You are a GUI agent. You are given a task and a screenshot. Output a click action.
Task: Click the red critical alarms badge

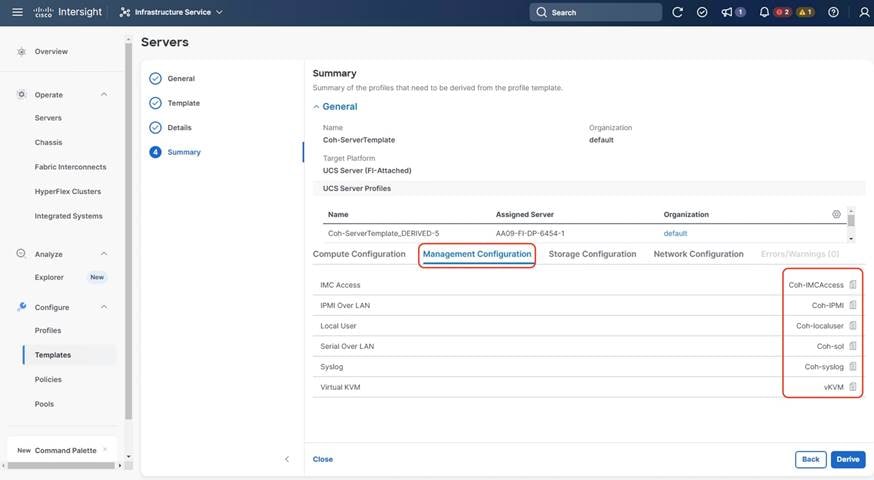click(783, 12)
